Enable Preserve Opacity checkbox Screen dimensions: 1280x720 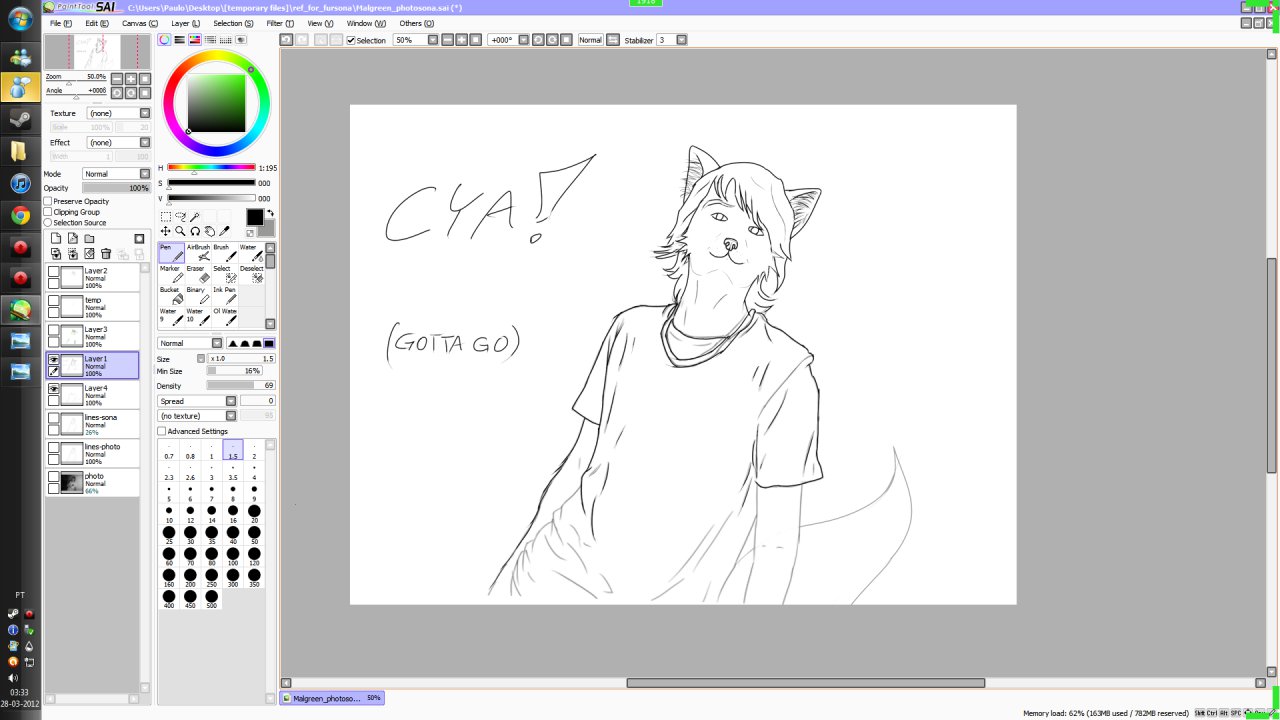[x=48, y=201]
